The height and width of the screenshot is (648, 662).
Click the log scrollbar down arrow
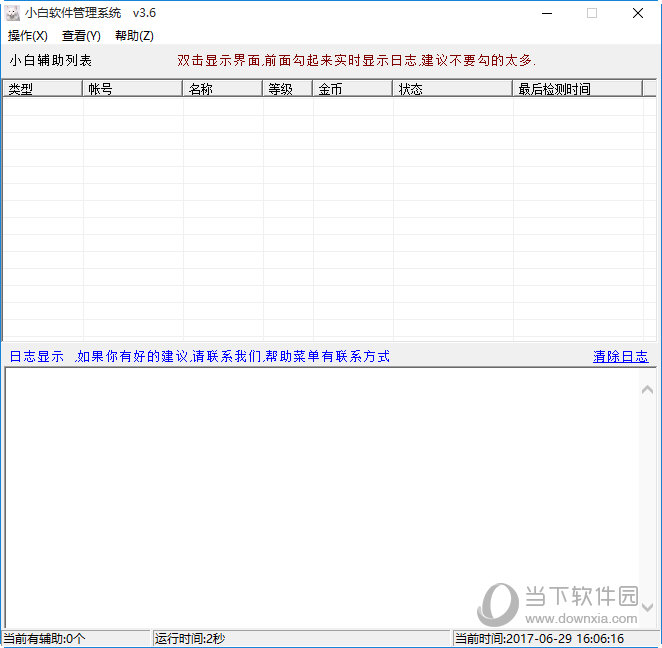[647, 607]
